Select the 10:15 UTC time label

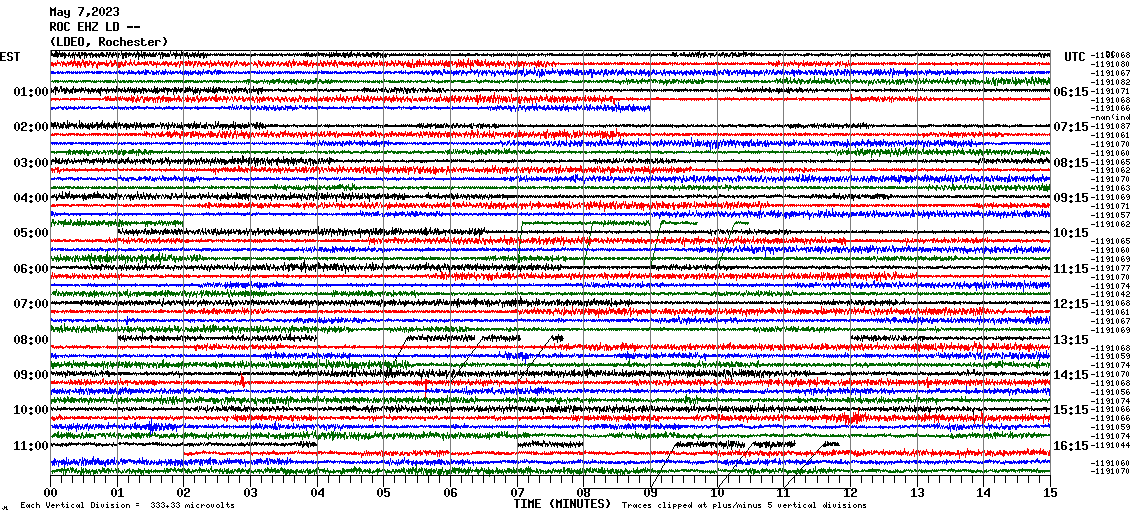coord(1071,233)
